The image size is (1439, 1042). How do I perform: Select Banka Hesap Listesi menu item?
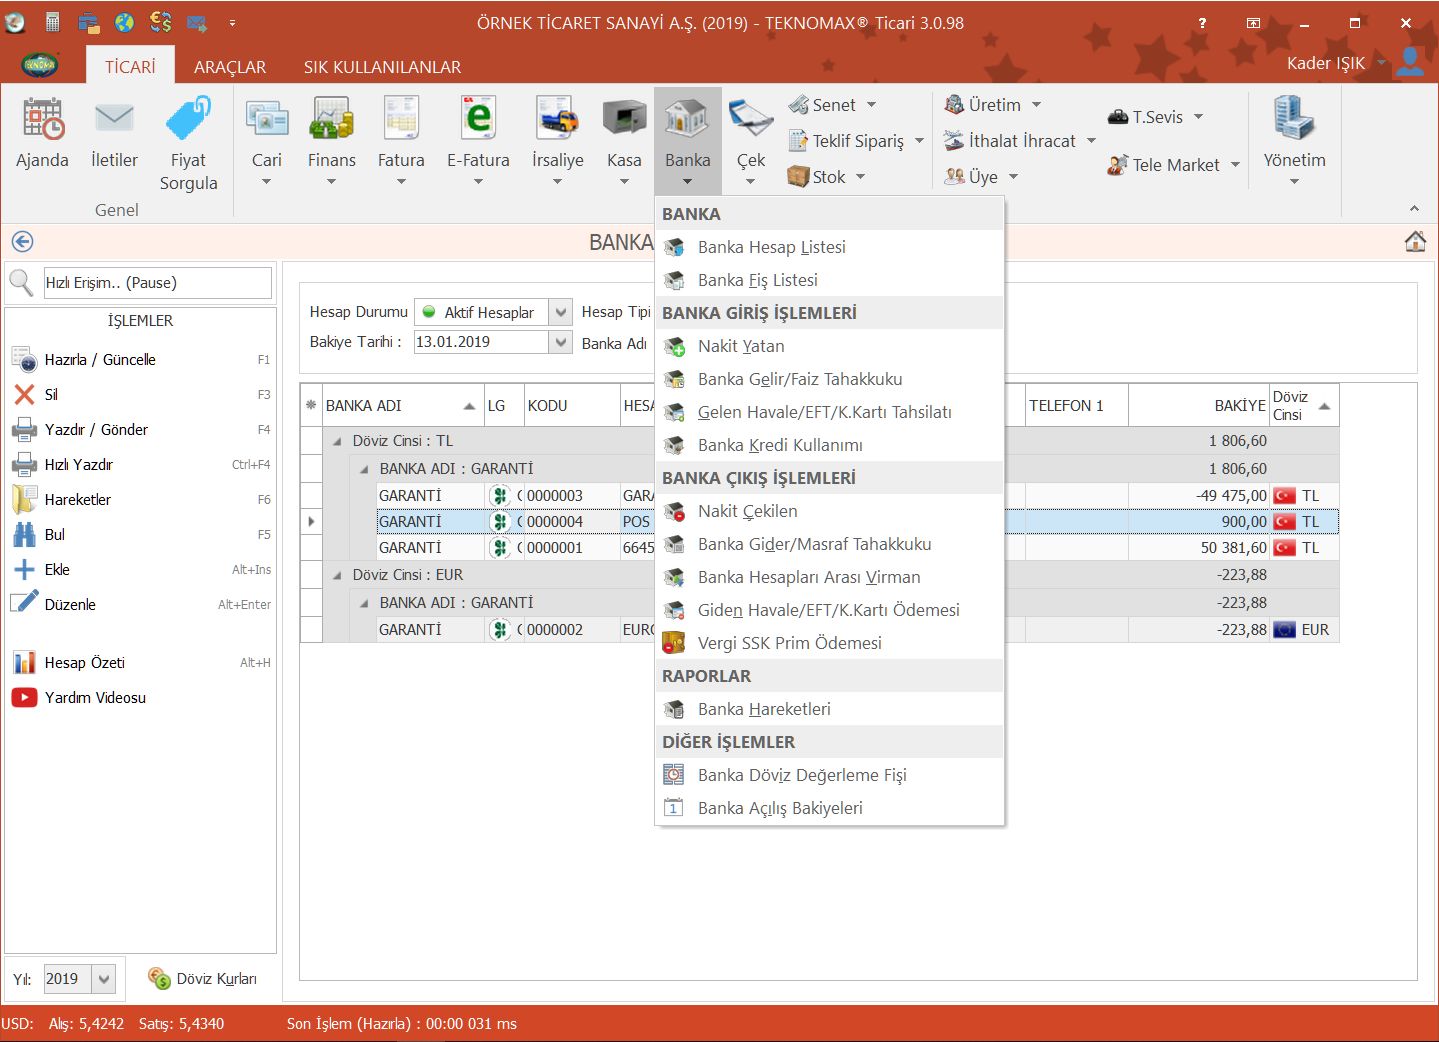[x=830, y=247]
